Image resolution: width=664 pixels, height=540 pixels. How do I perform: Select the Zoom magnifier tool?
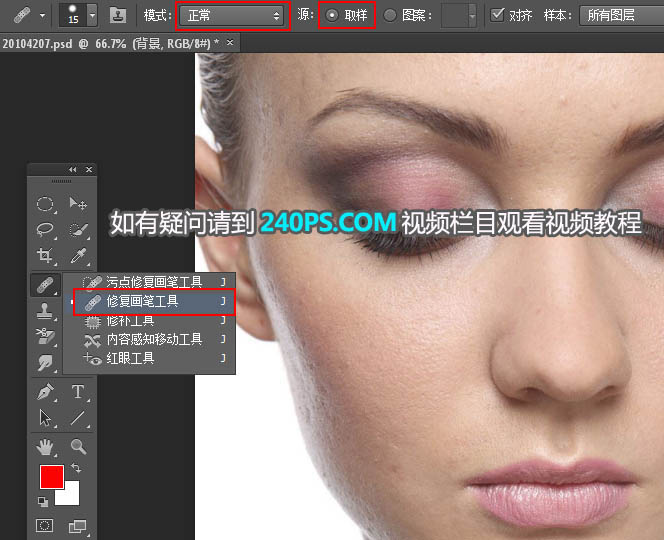[78, 447]
